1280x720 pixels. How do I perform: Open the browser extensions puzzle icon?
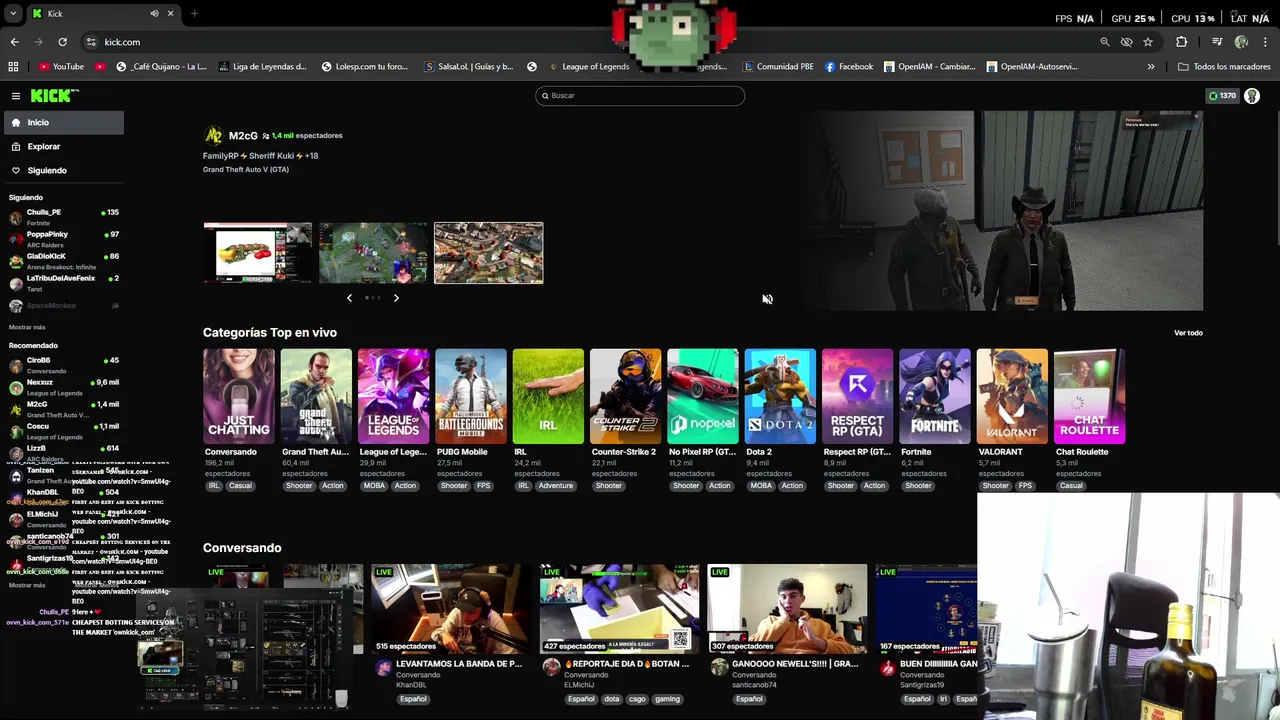[x=1182, y=42]
